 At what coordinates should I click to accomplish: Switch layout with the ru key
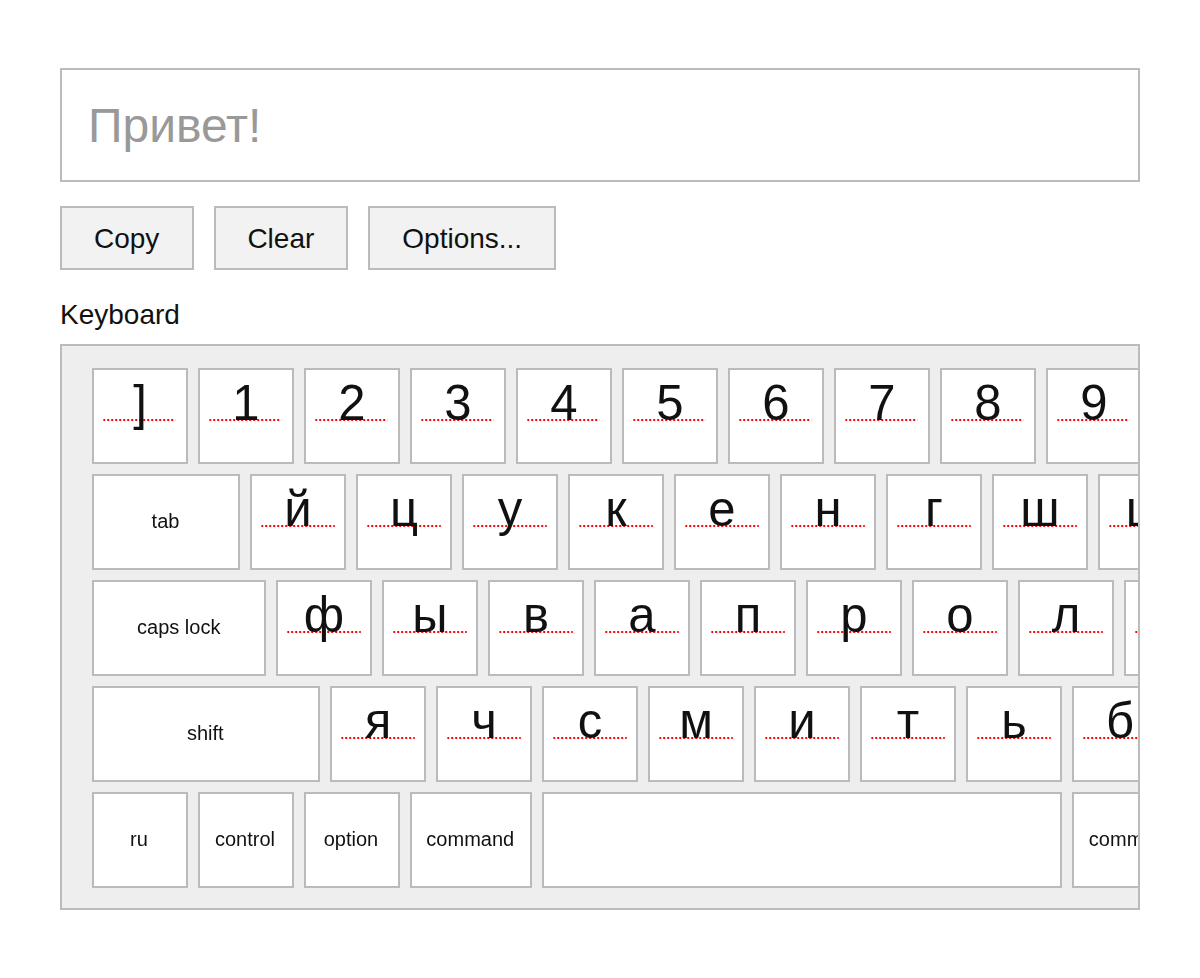pyautogui.click(x=140, y=840)
